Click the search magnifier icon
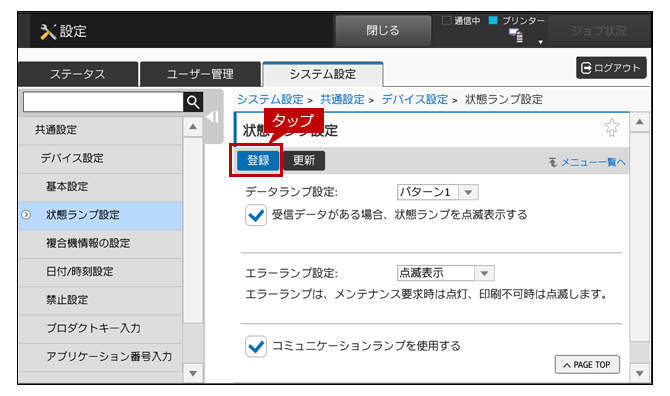 coord(193,102)
